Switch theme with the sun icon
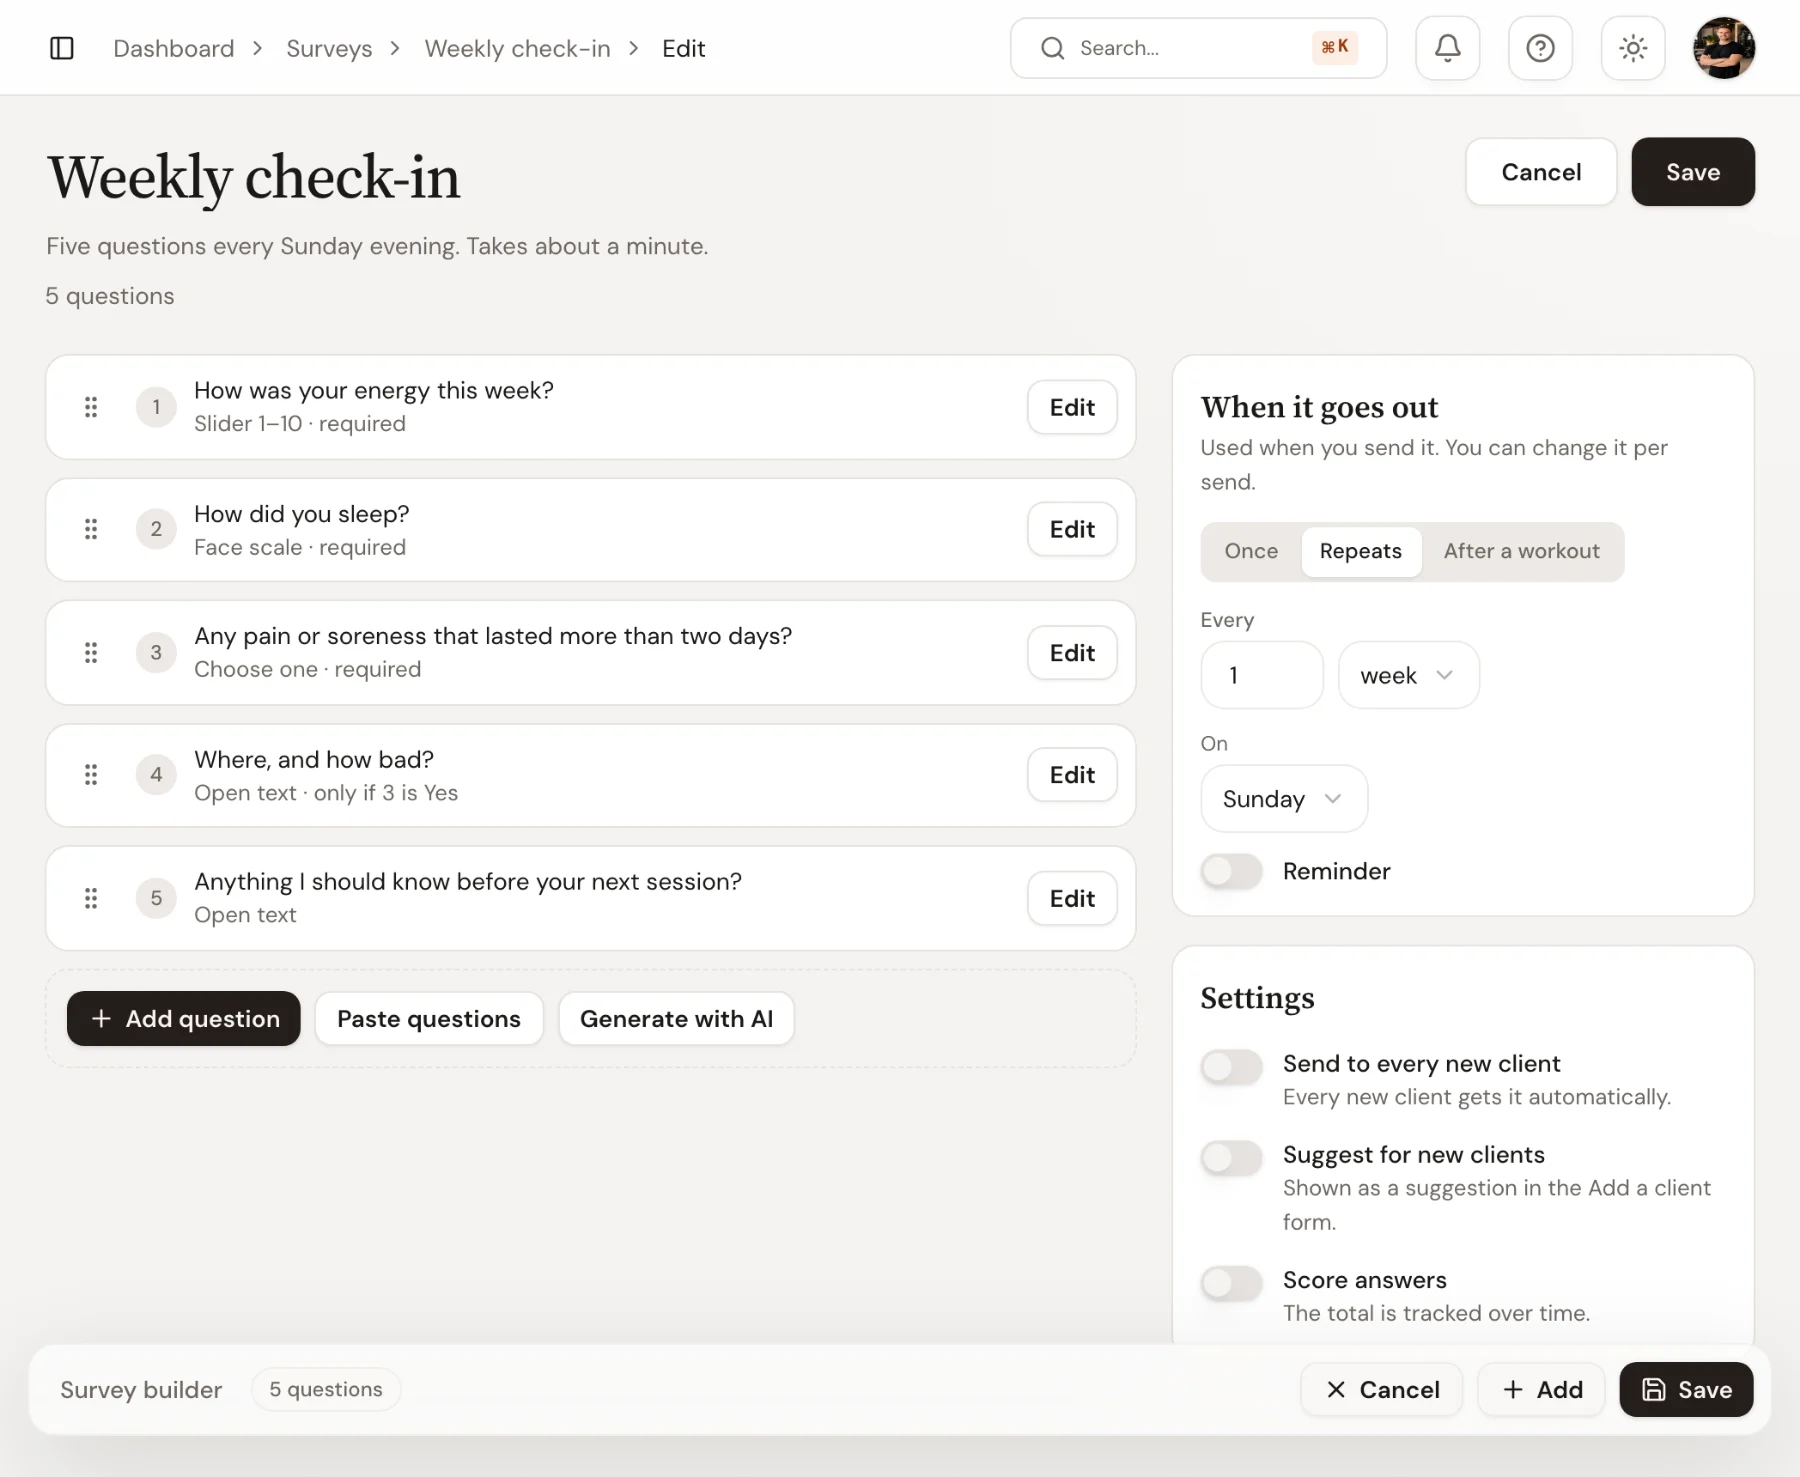Screen dimensions: 1800x1477 click(x=1633, y=48)
